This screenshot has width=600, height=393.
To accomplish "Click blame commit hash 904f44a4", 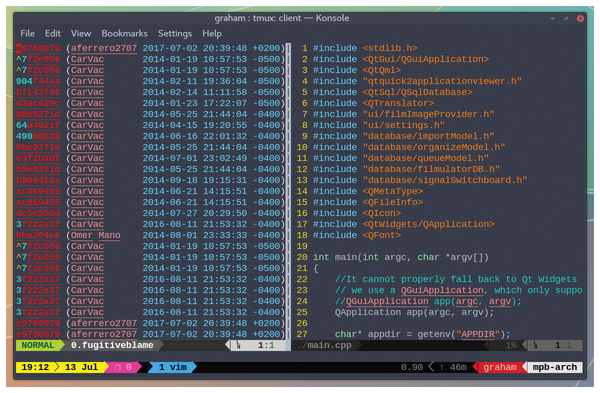I will 38,81.
